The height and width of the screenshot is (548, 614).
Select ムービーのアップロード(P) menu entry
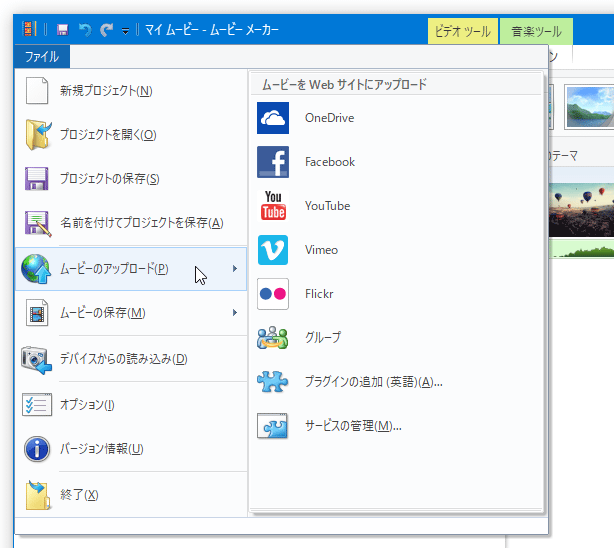click(x=131, y=269)
